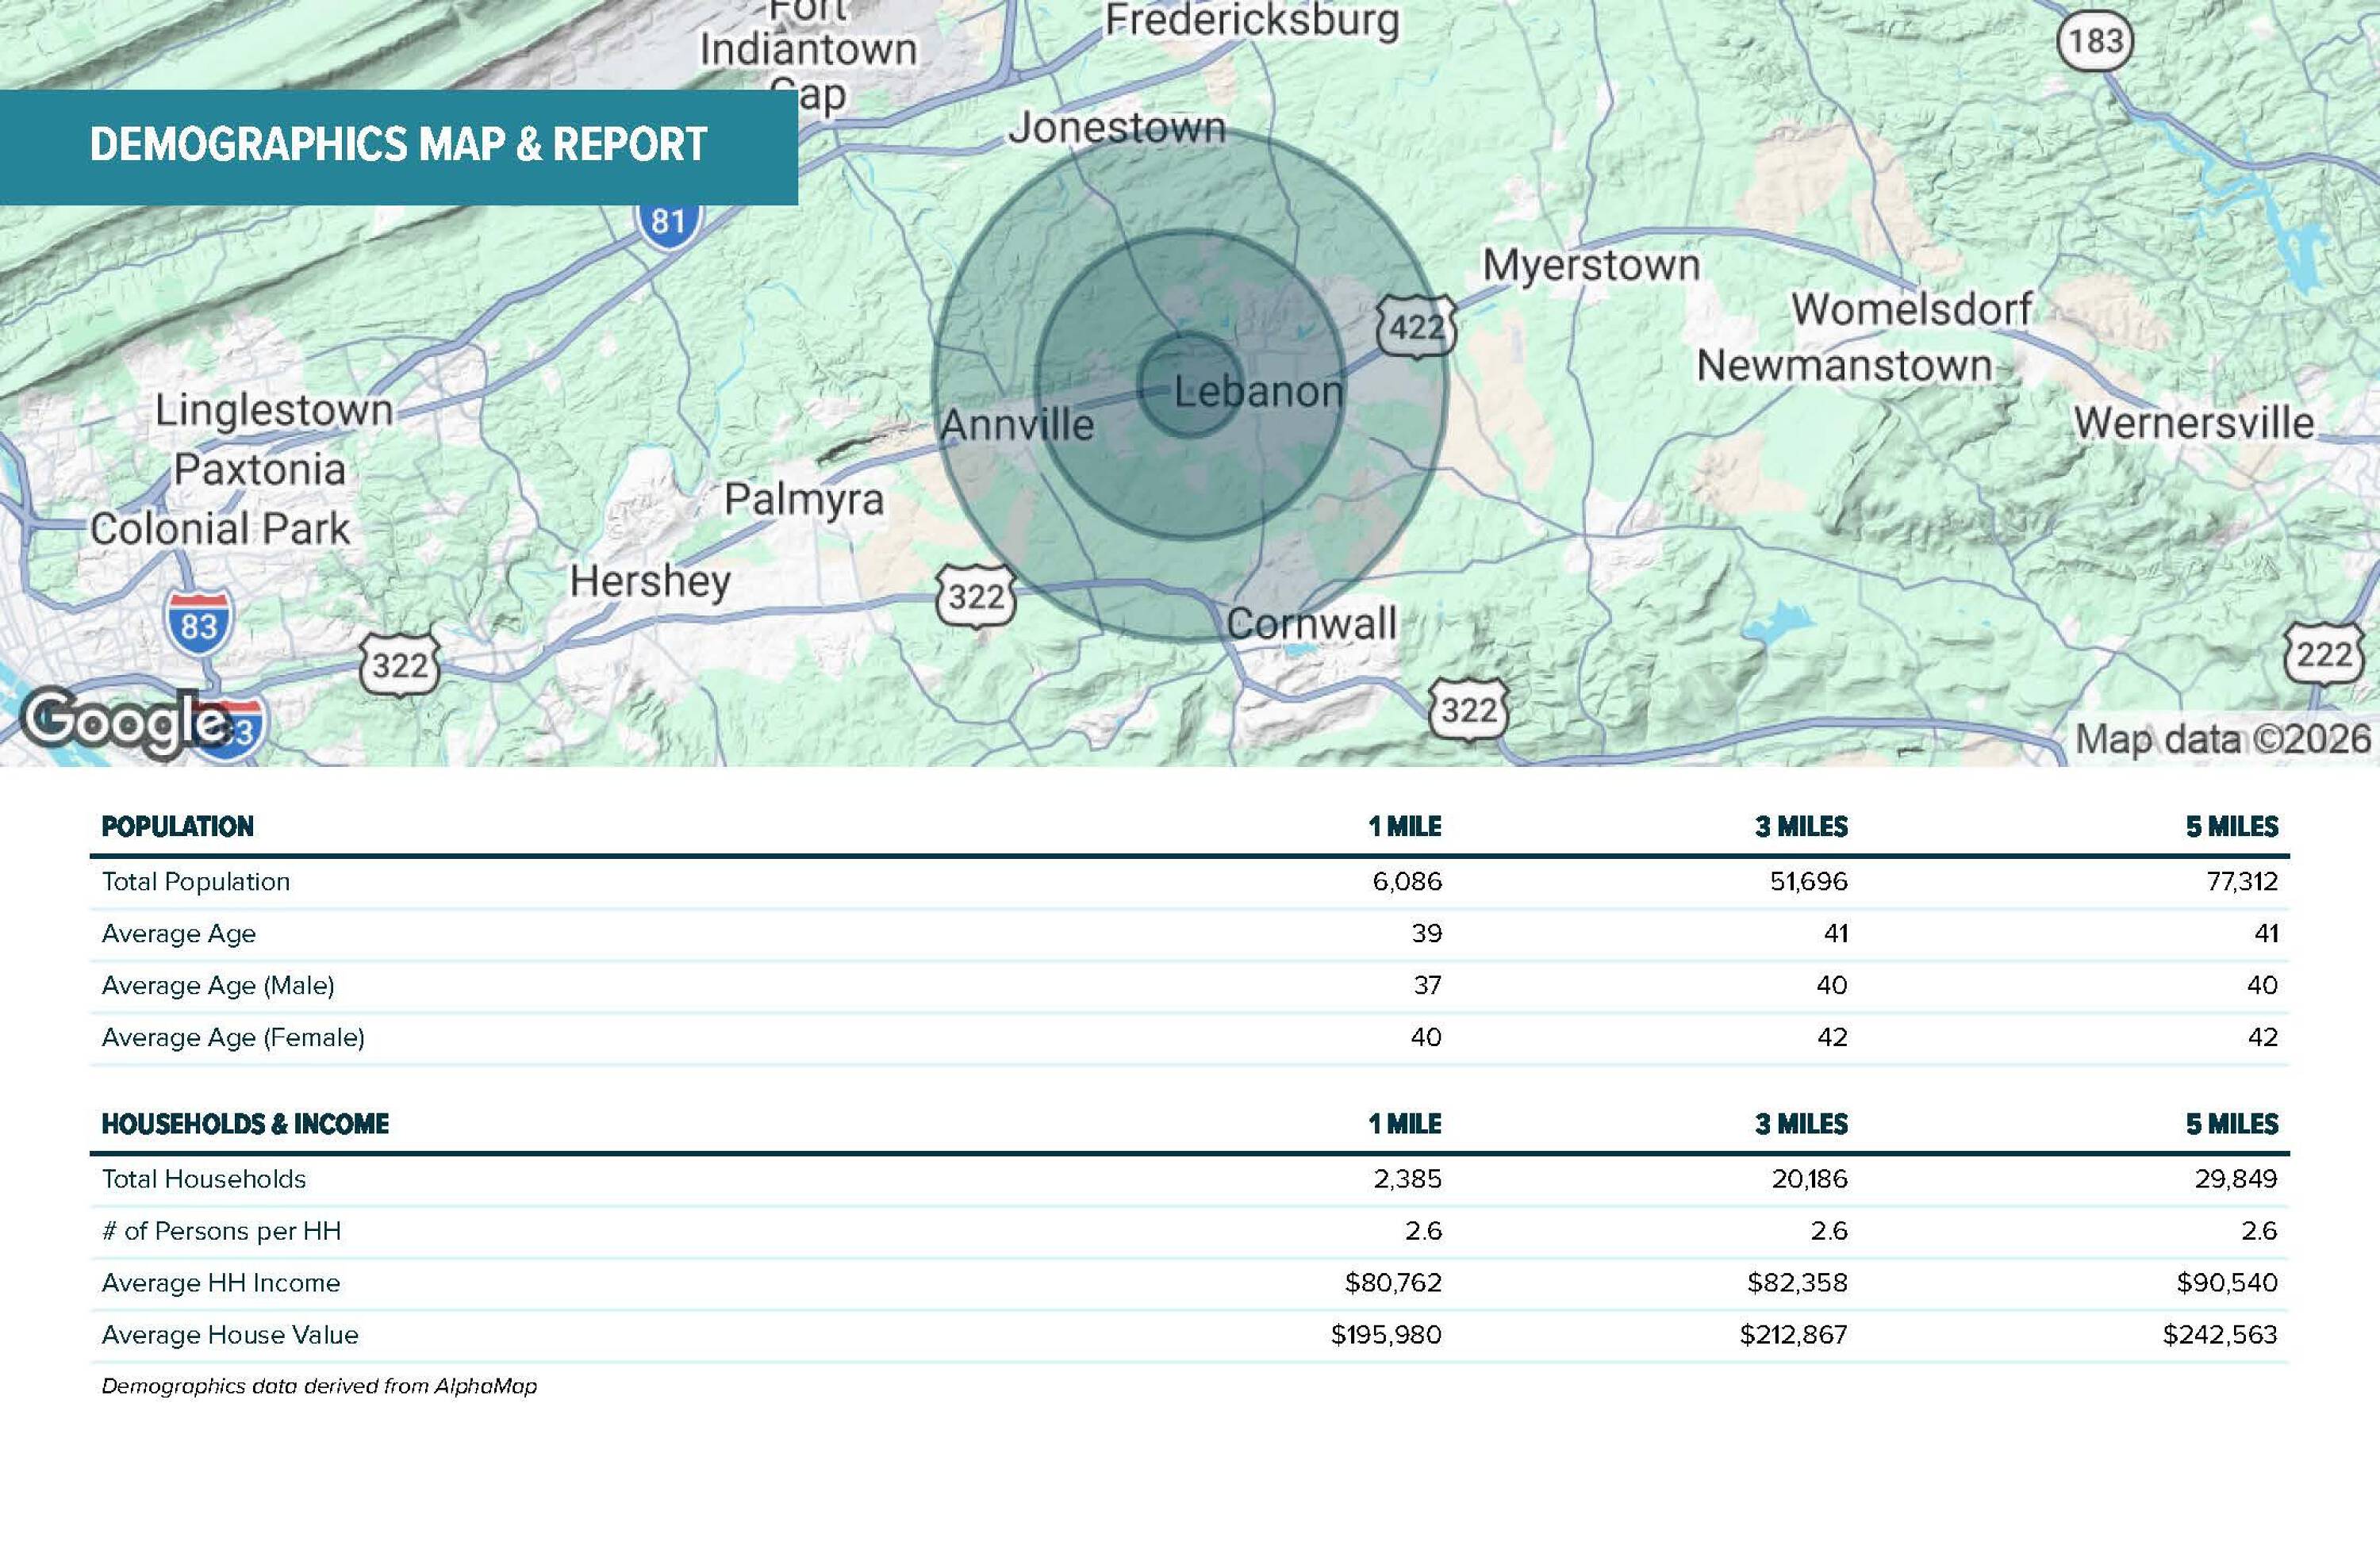Click the US 322 shield below Cornwall
This screenshot has width=2380, height=1549.
tap(1468, 711)
